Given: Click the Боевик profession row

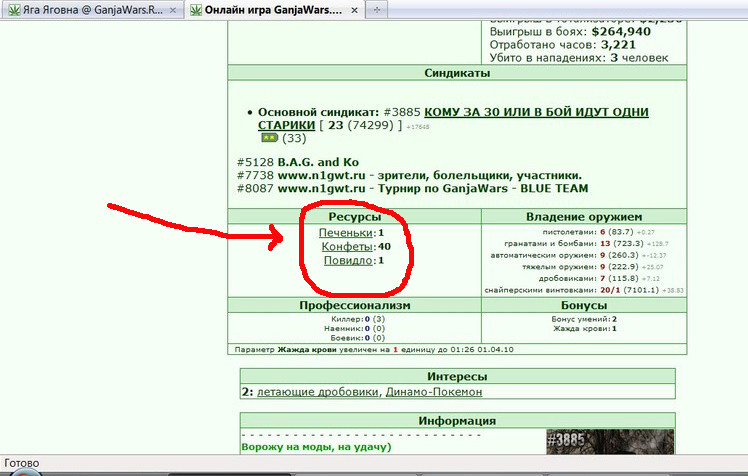Looking at the screenshot, I should click(358, 338).
